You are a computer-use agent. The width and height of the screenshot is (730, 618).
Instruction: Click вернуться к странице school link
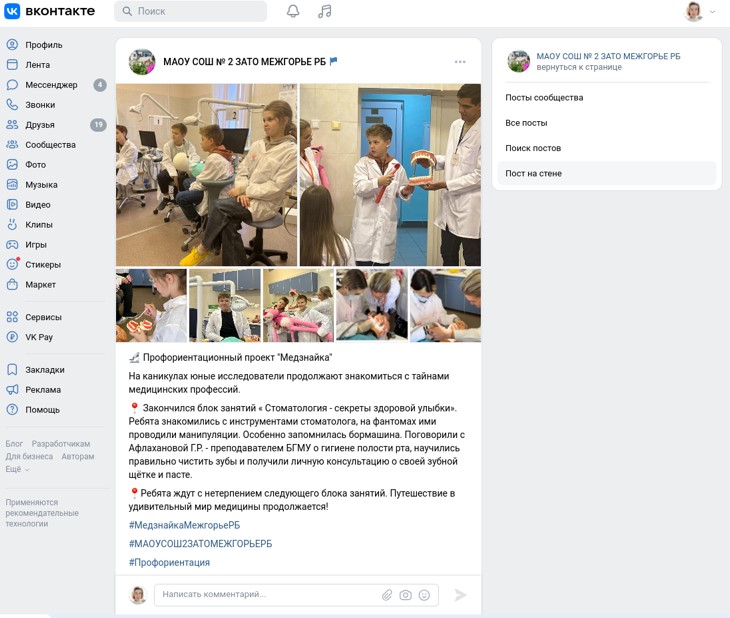tap(579, 67)
